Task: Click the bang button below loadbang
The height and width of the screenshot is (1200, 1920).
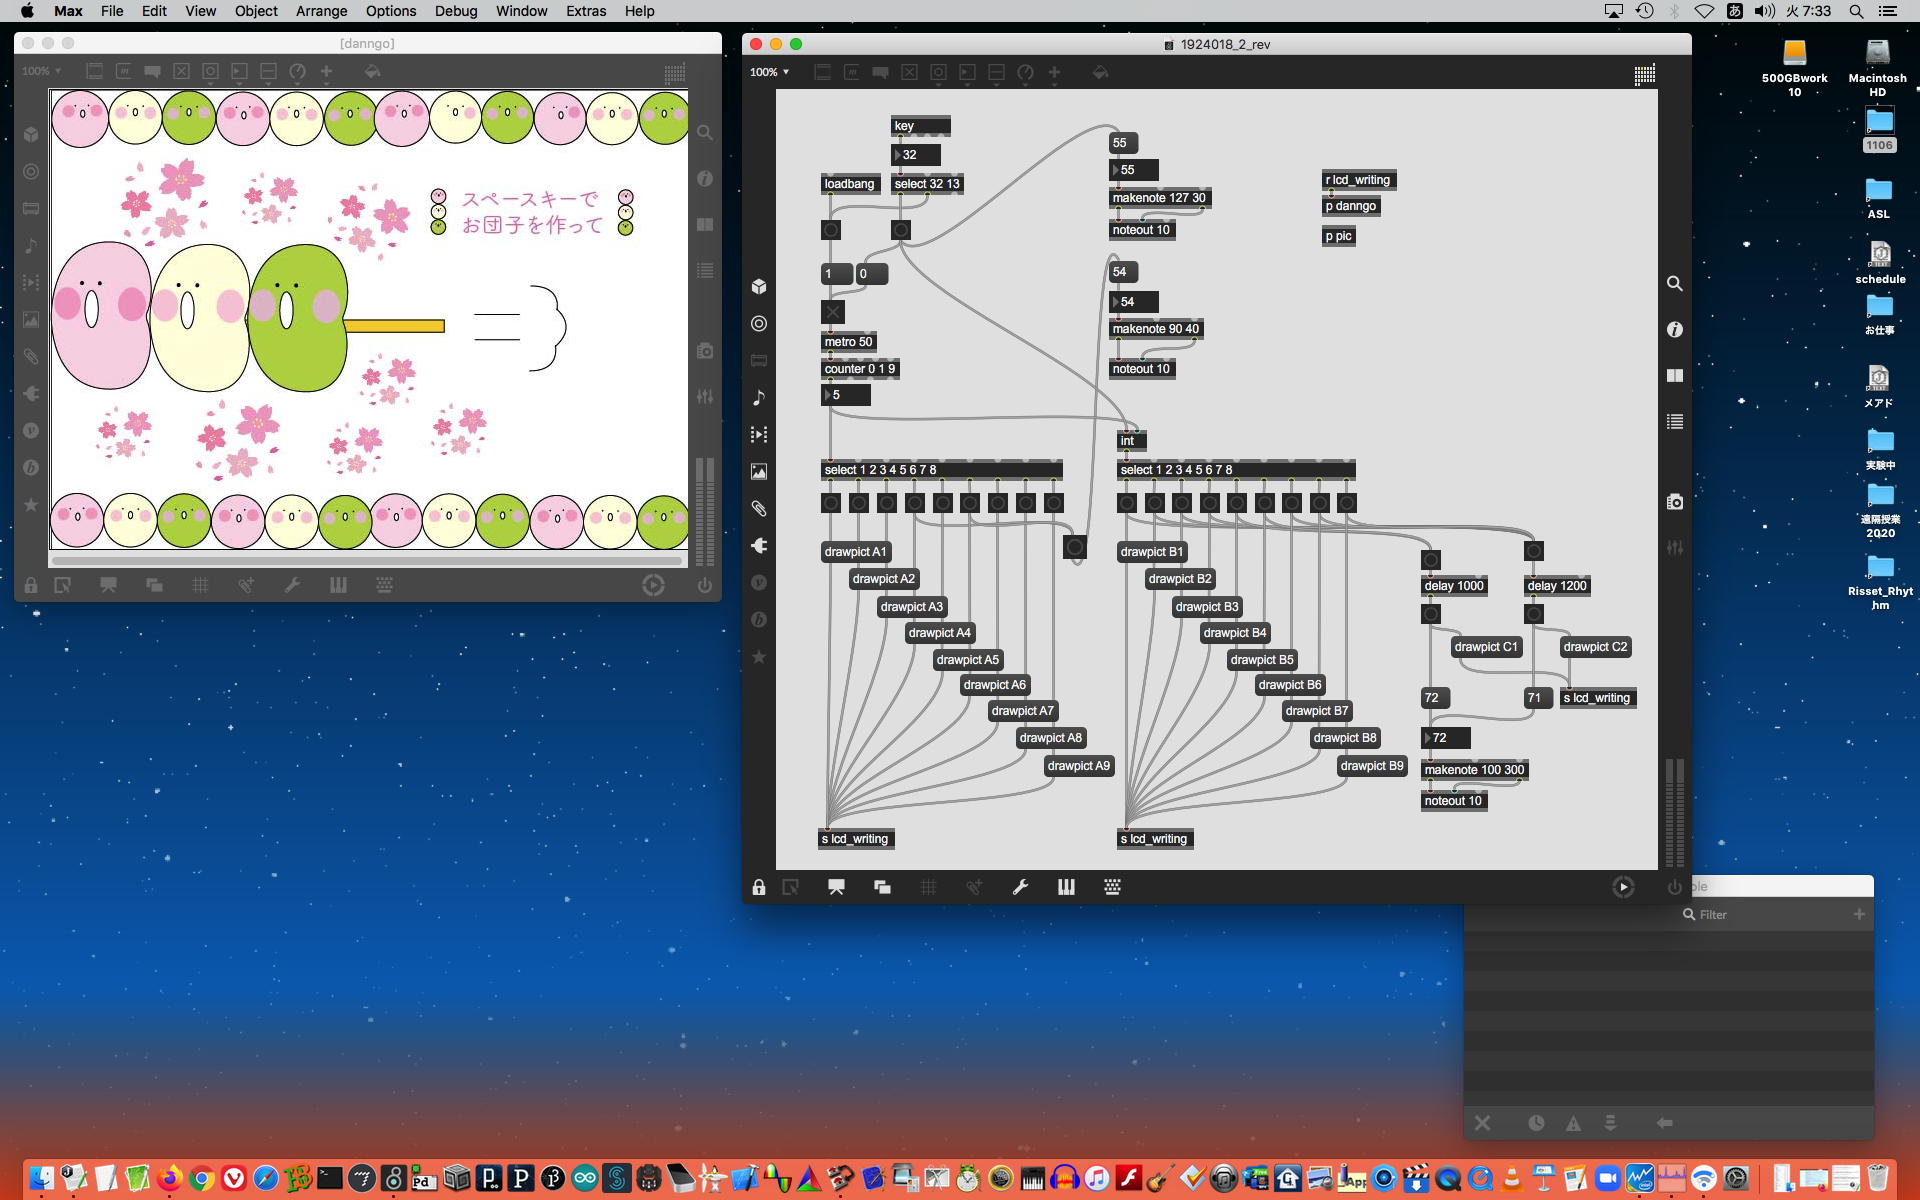Action: 831,230
